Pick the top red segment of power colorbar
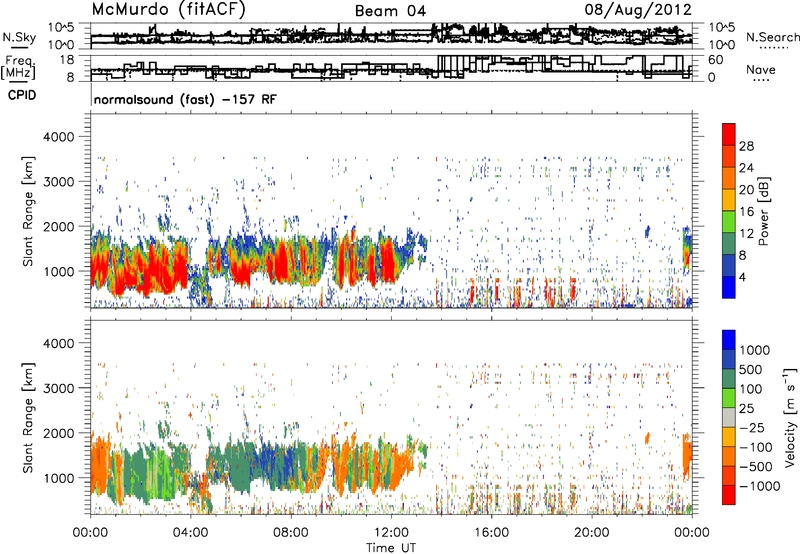This screenshot has width=800, height=554. pos(729,134)
